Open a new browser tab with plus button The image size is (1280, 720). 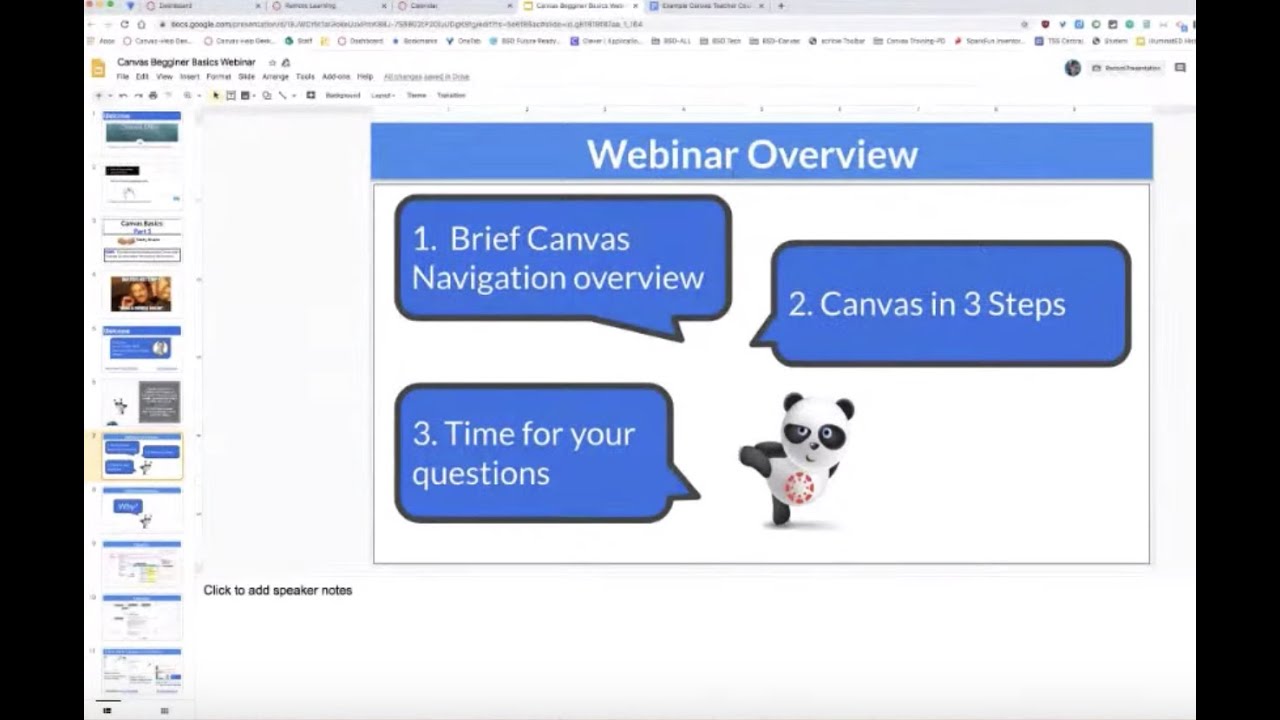pos(781,6)
